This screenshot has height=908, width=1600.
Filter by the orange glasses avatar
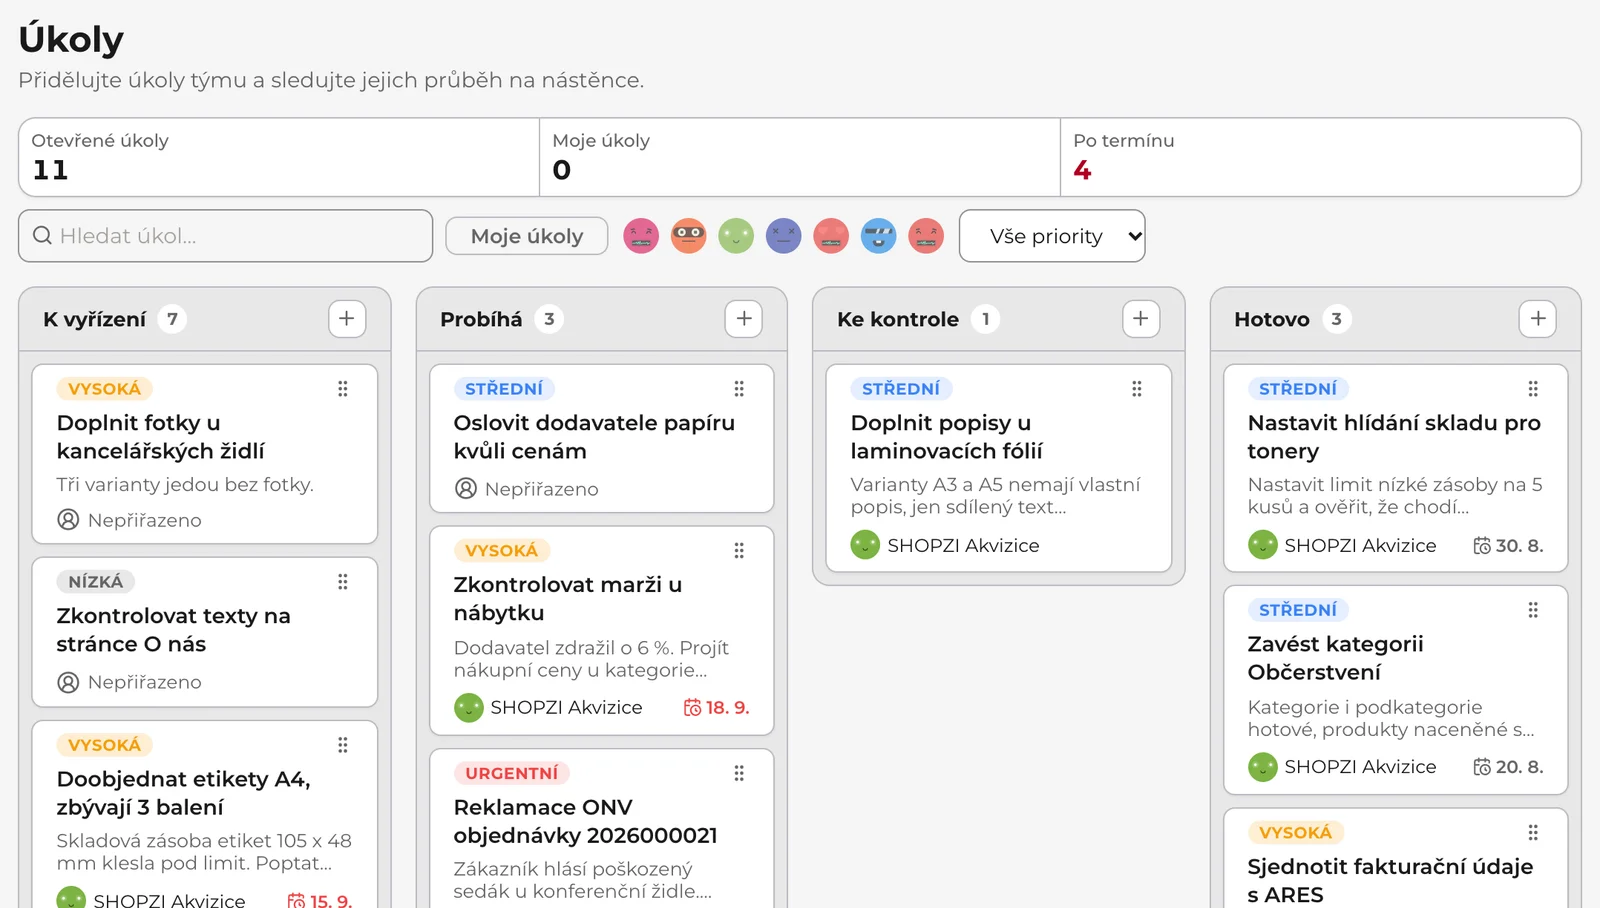[688, 236]
